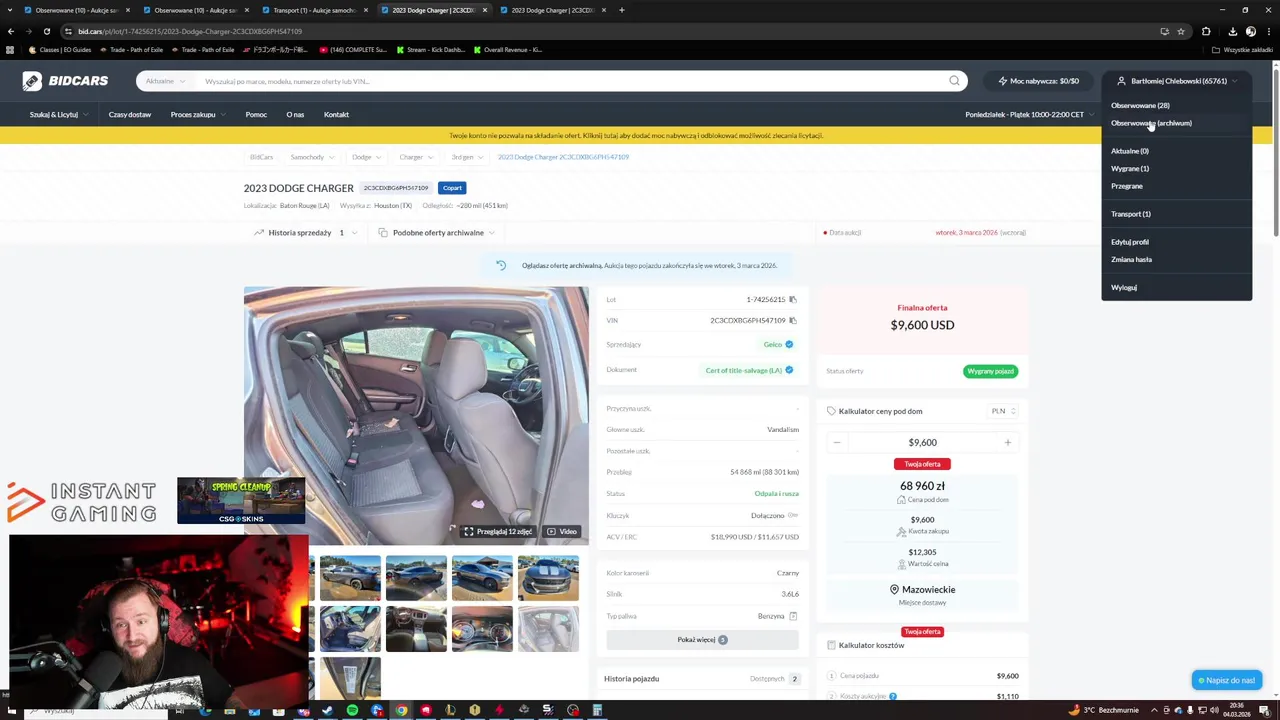Open the Bartłomiej Chlebowski account menu
This screenshot has height=720, width=1280.
[1177, 81]
